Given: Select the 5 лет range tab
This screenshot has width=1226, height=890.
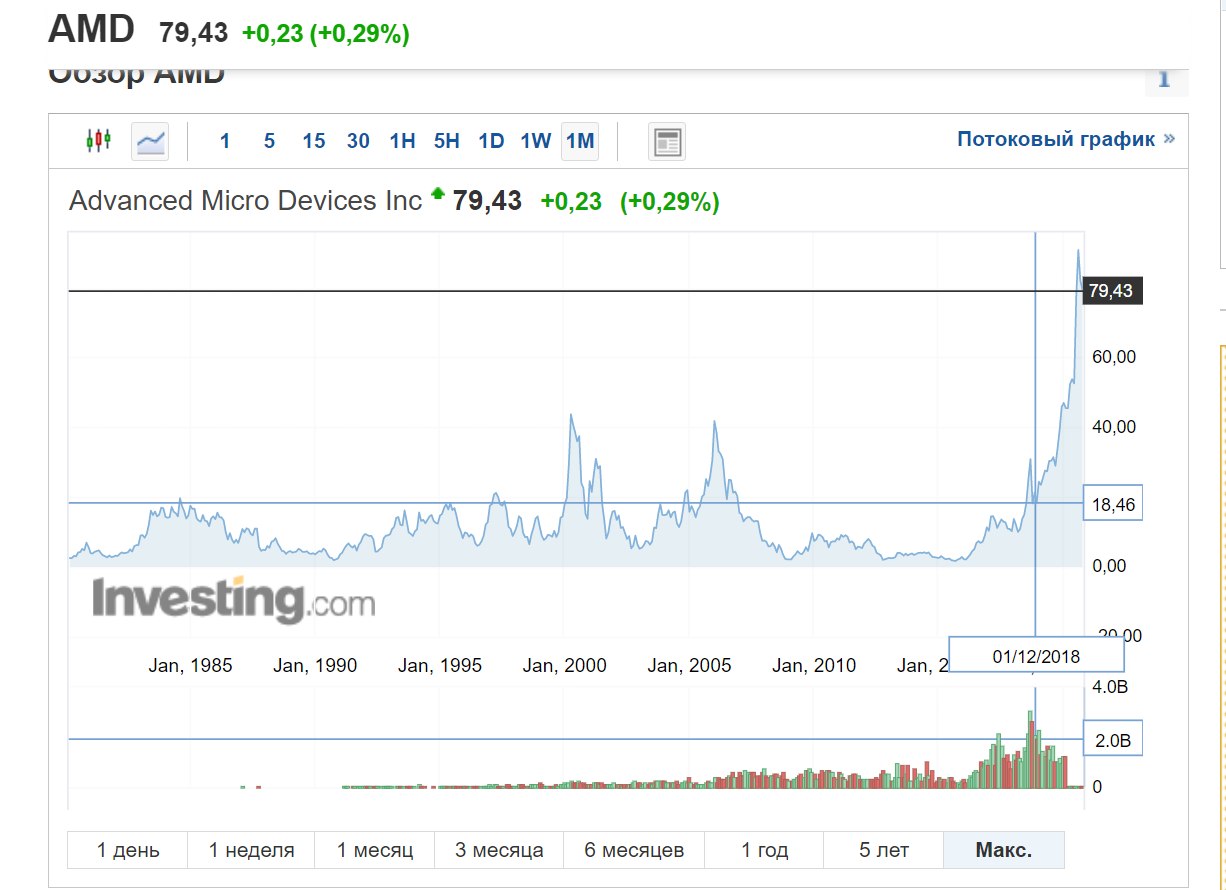Looking at the screenshot, I should tap(883, 850).
